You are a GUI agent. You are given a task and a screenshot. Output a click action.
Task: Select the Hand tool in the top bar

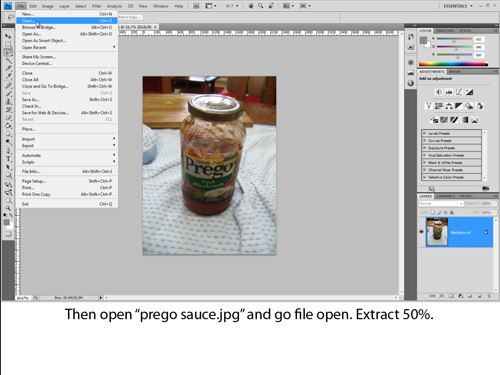pyautogui.click(x=251, y=6)
